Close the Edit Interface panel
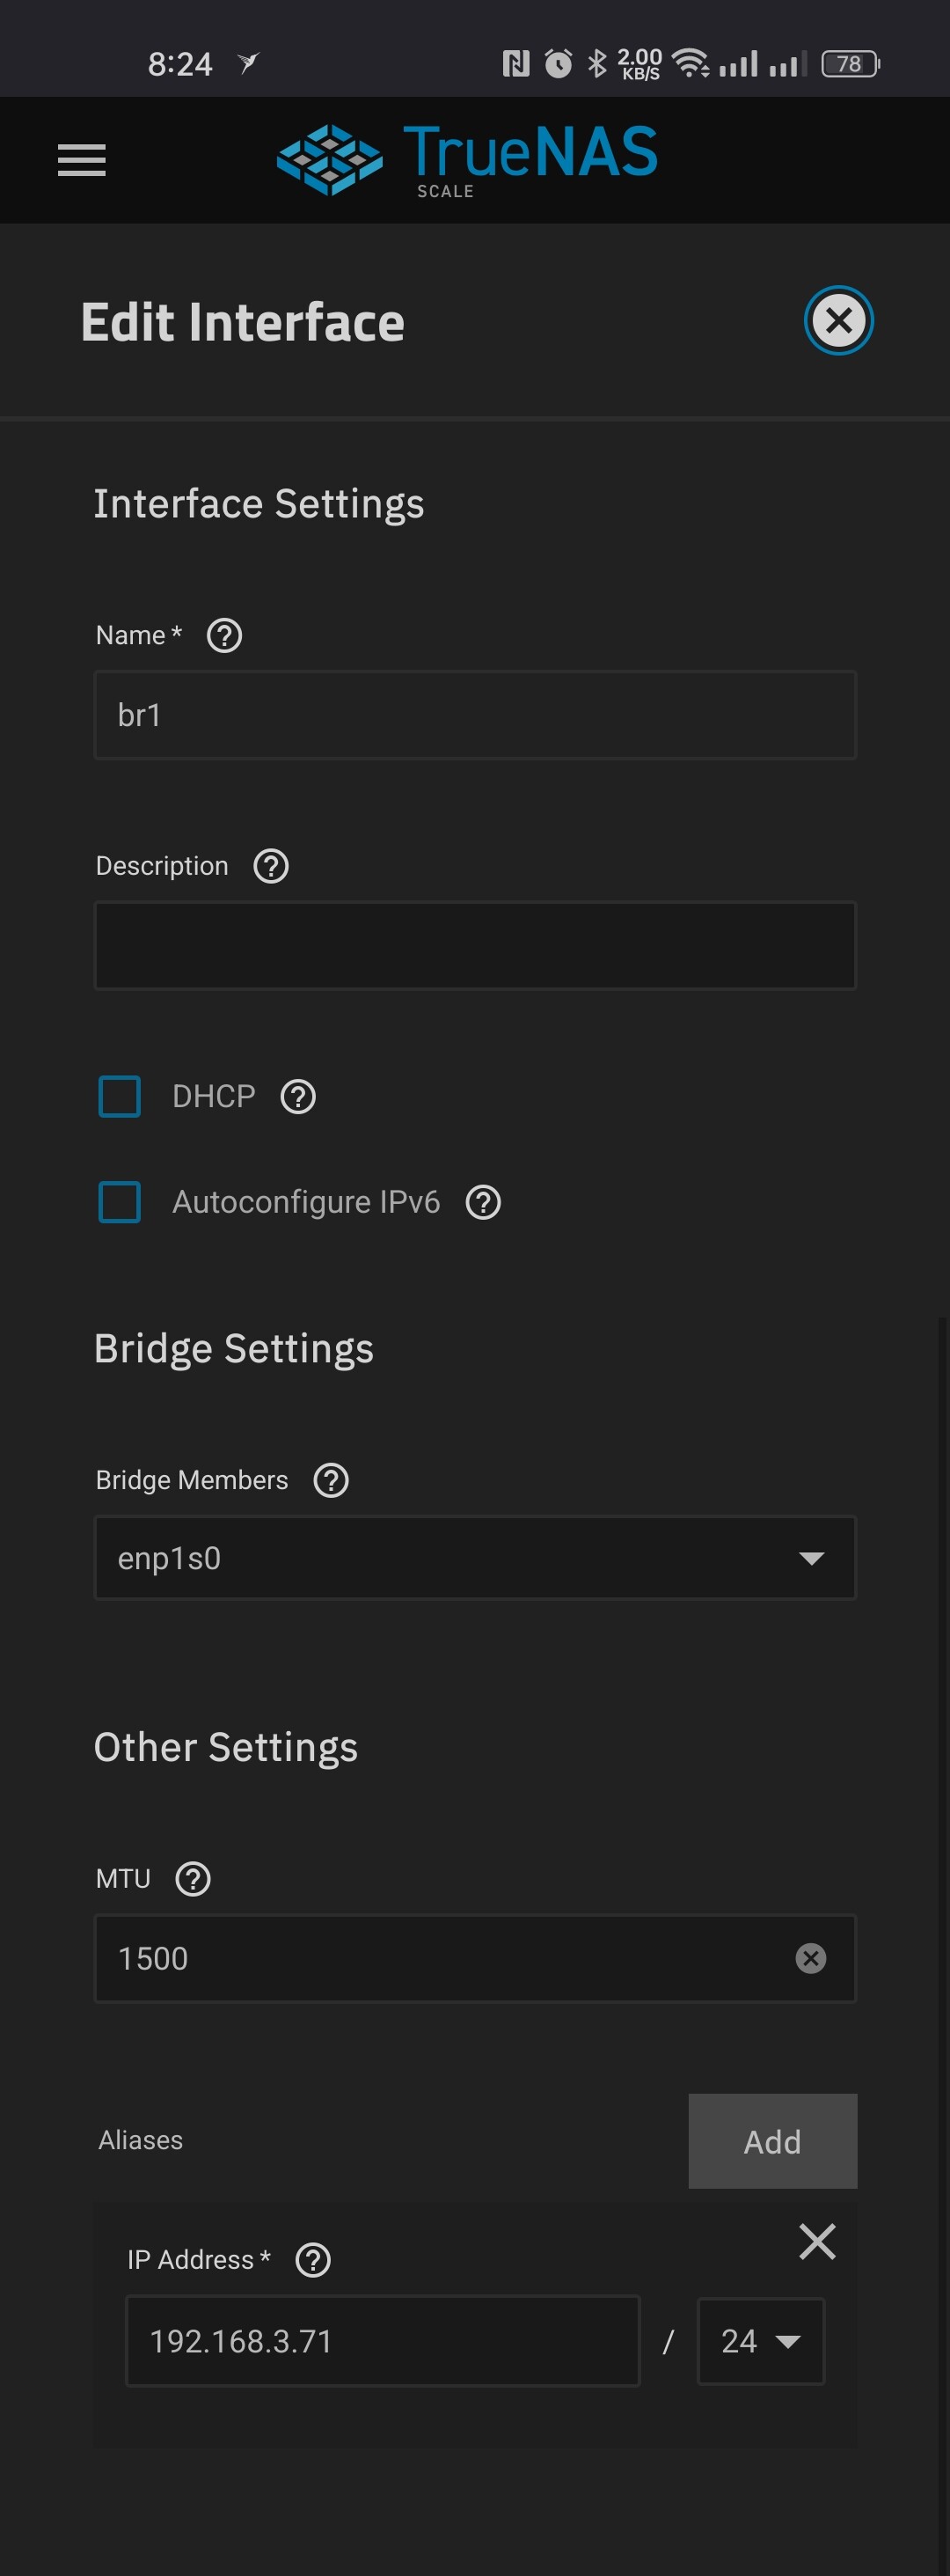 pos(838,321)
